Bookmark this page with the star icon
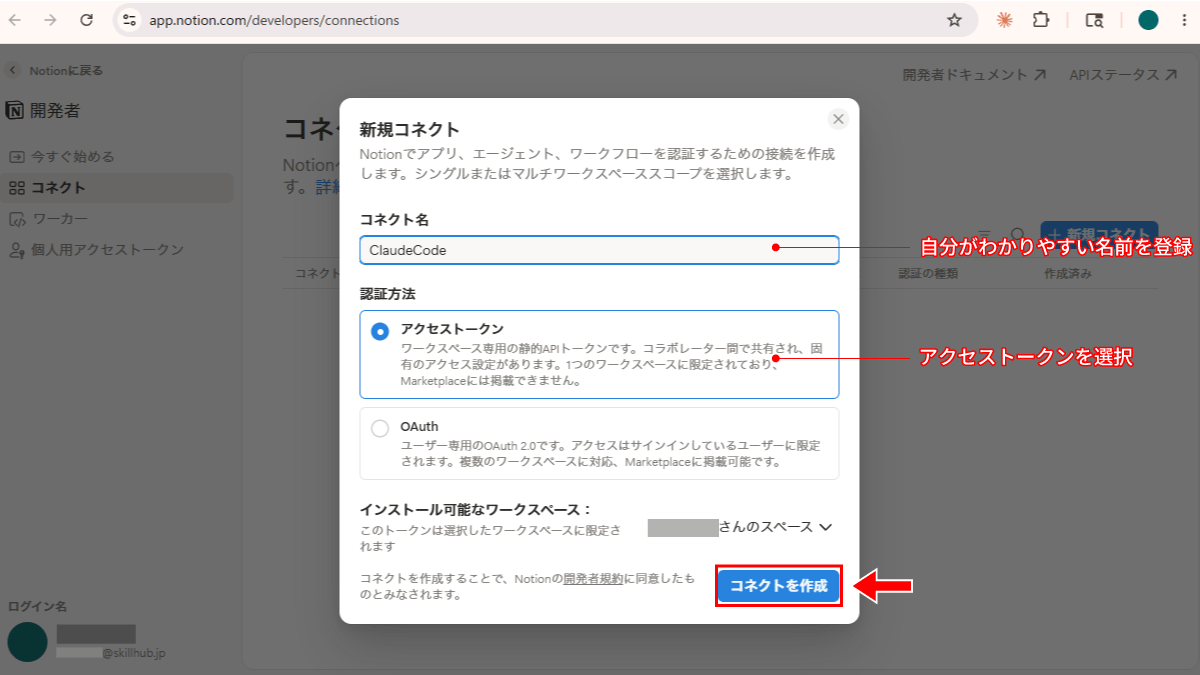 point(954,20)
